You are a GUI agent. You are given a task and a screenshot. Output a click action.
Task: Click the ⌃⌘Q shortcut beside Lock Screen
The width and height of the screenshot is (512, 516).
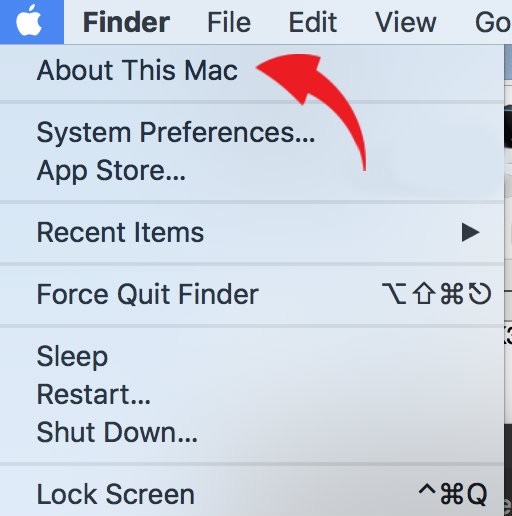453,494
